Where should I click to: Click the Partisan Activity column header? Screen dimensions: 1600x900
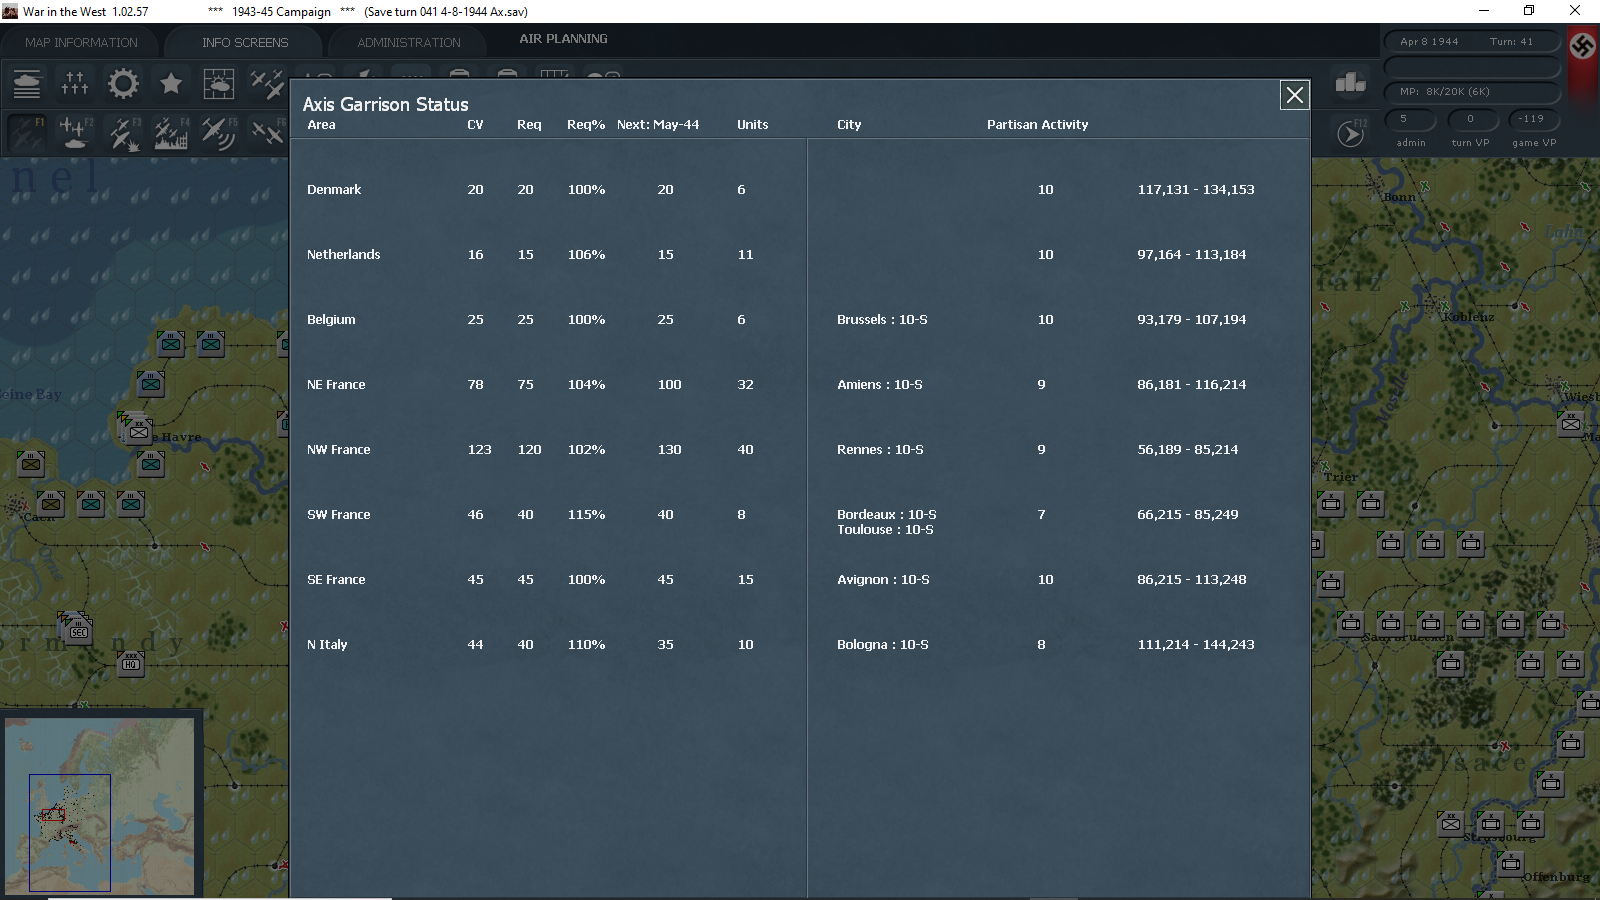[1037, 125]
